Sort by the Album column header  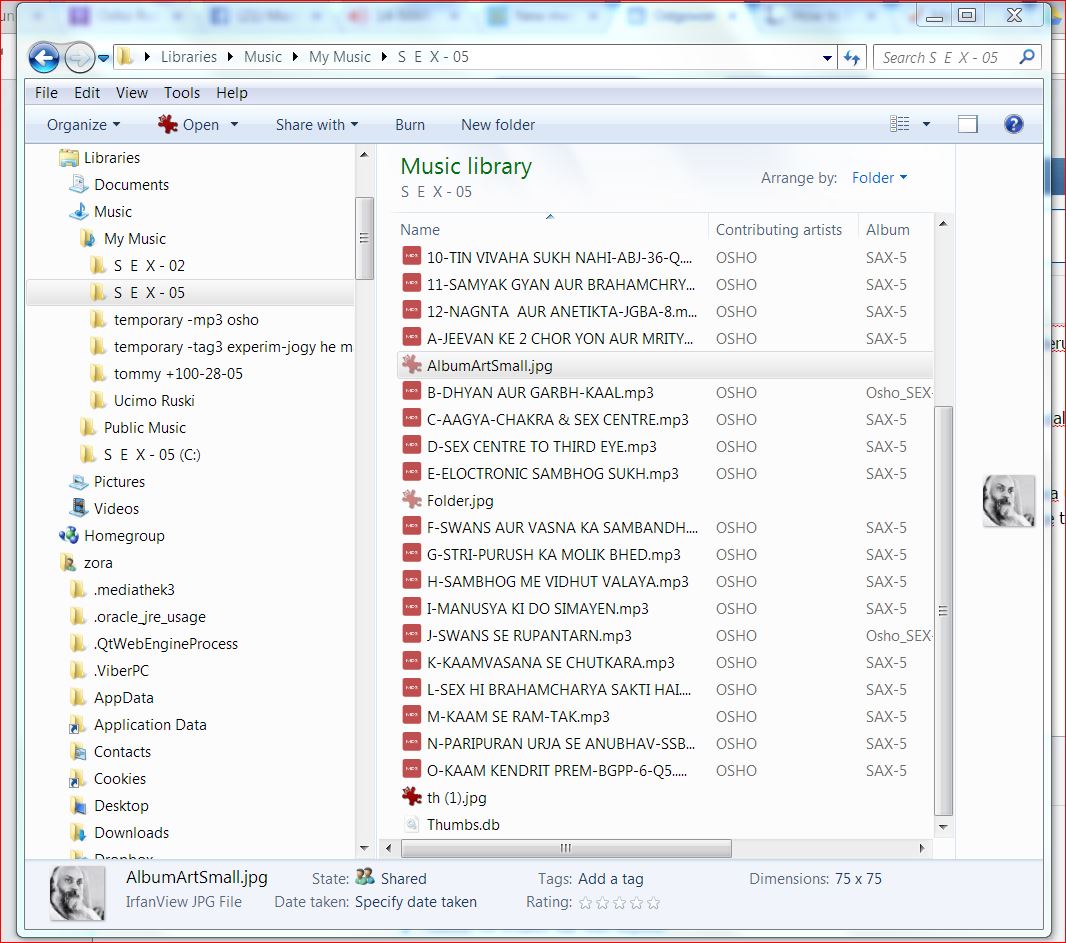(887, 230)
